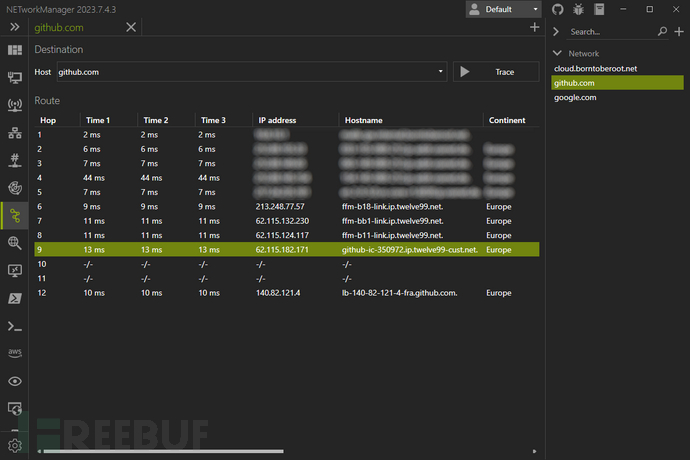Viewport: 690px width, 460px height.
Task: Click the bug report icon
Action: pyautogui.click(x=578, y=9)
